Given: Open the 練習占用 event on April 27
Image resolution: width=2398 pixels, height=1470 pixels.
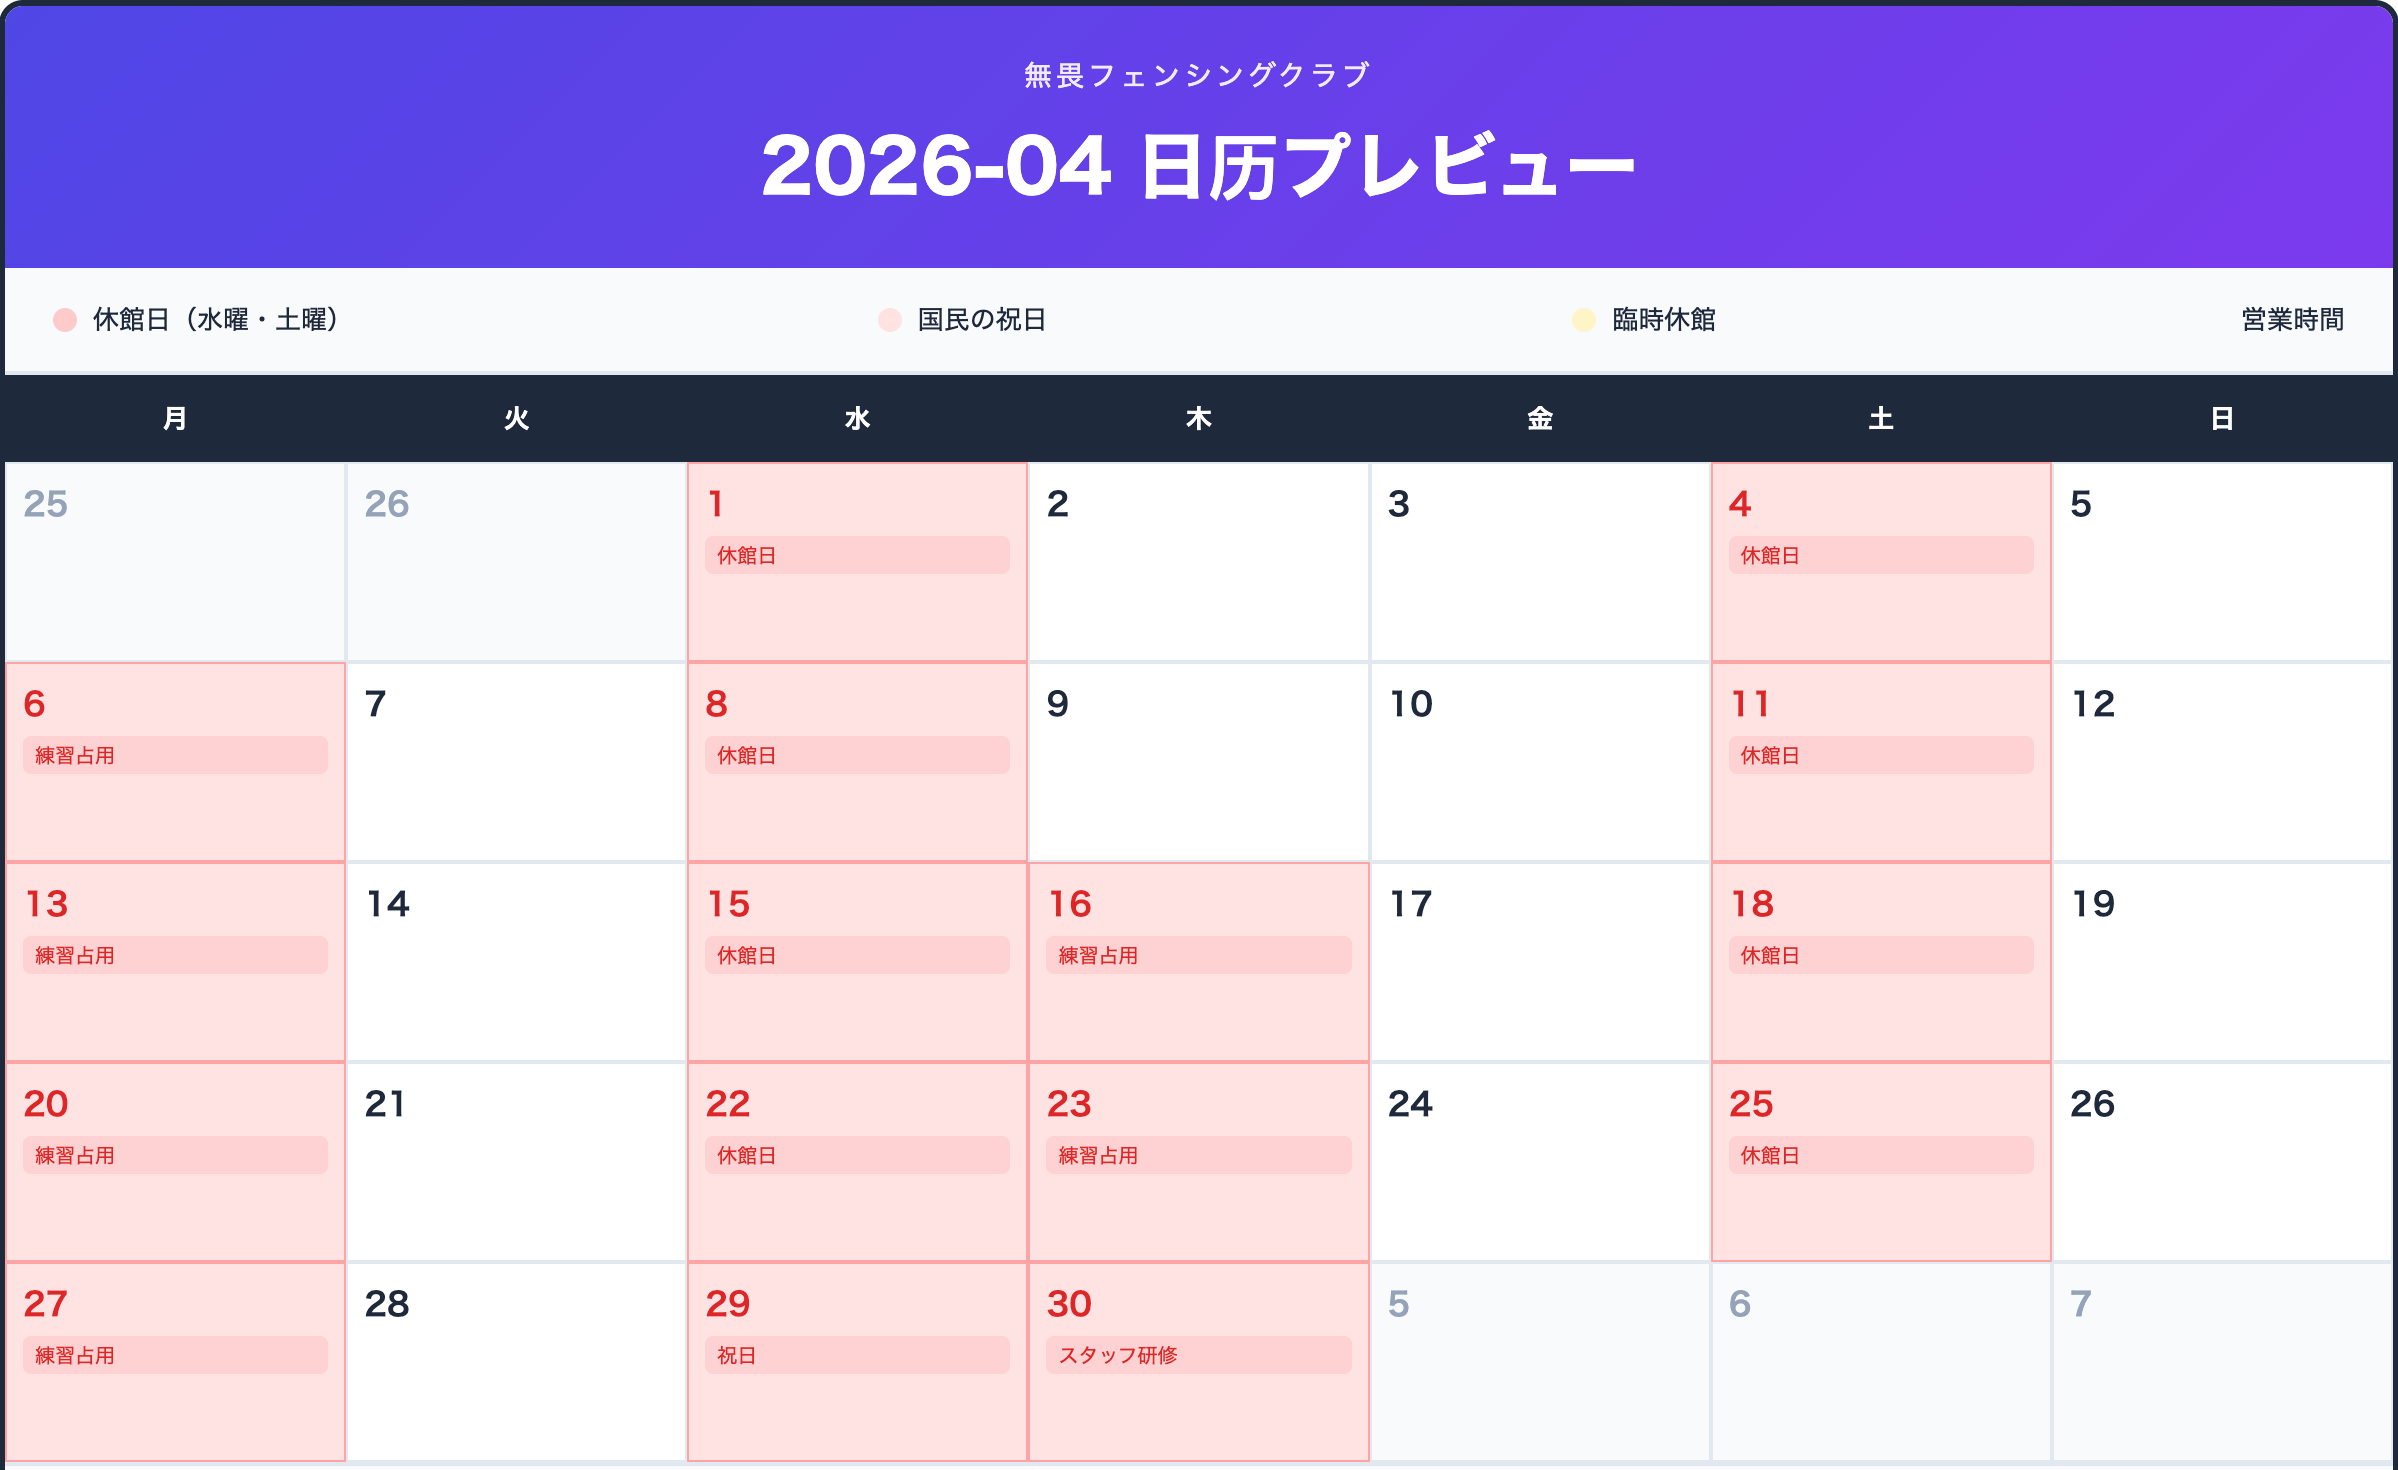Looking at the screenshot, I should click(x=175, y=1355).
